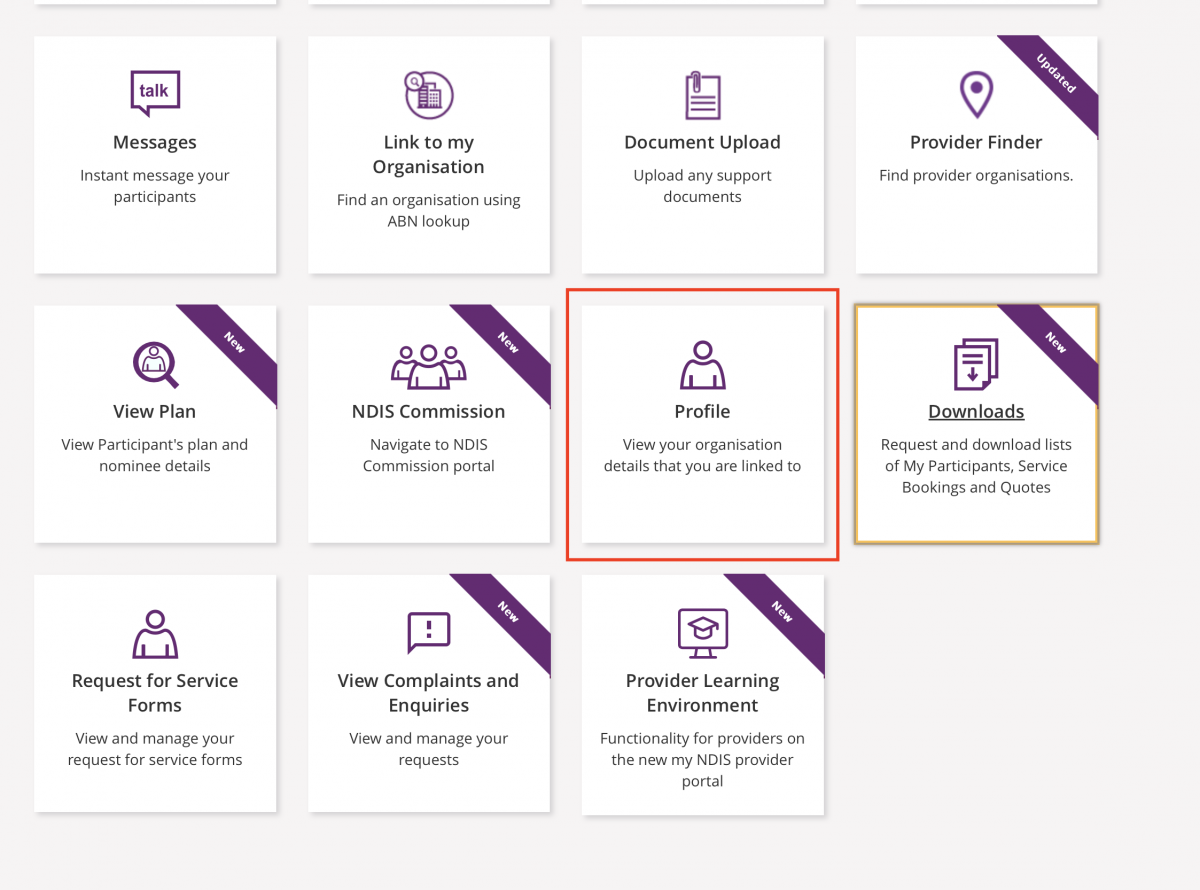Click the Link to my Organisation magnifier icon
Viewport: 1200px width, 890px height.
pyautogui.click(x=428, y=94)
